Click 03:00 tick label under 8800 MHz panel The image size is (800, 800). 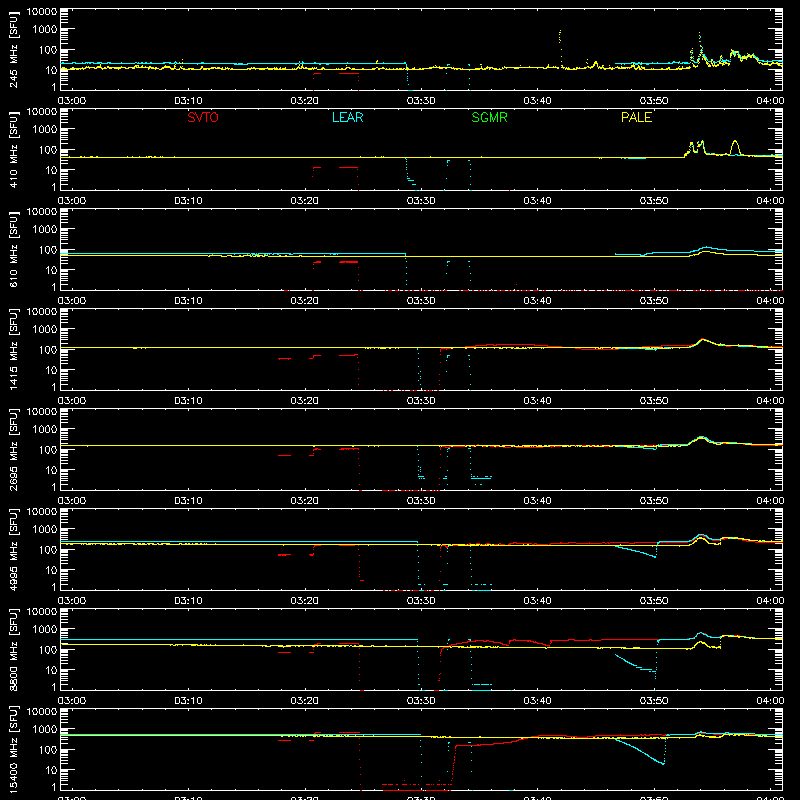point(72,701)
